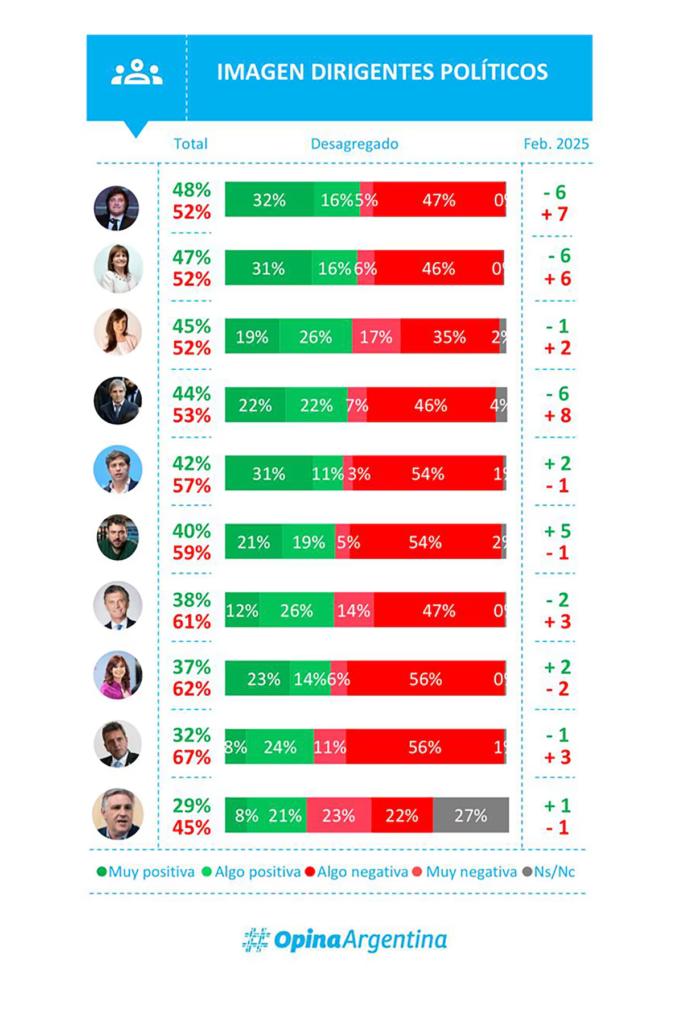The height and width of the screenshot is (1024, 683).
Task: Click the people group icon in header
Action: [137, 74]
